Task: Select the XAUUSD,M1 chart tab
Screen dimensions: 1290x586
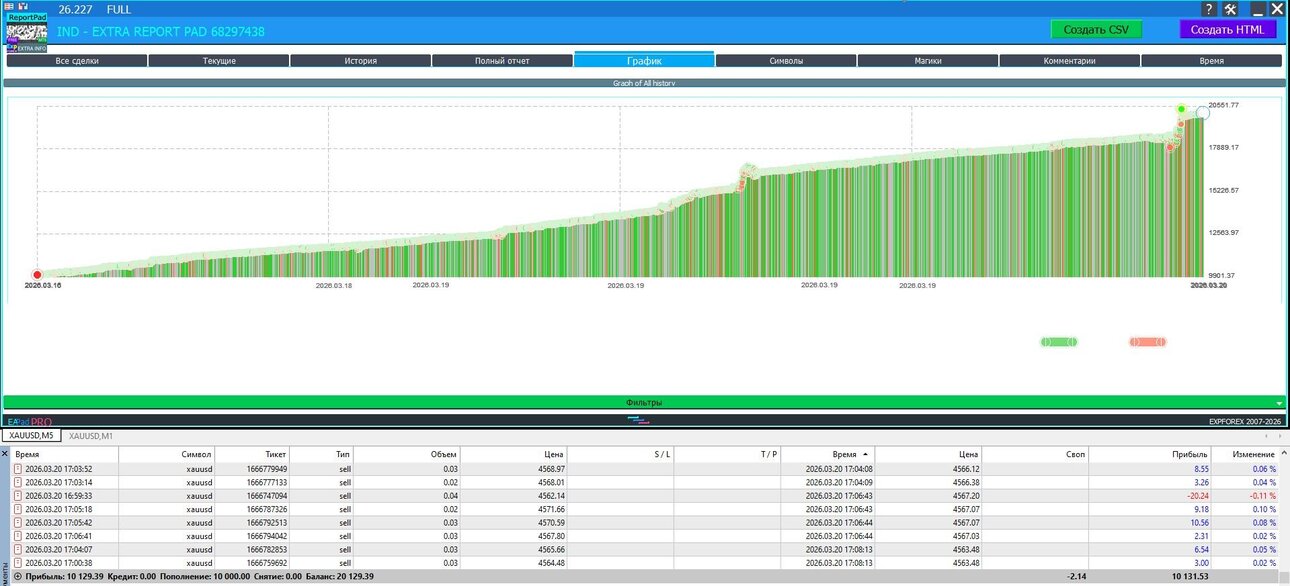Action: tap(91, 436)
